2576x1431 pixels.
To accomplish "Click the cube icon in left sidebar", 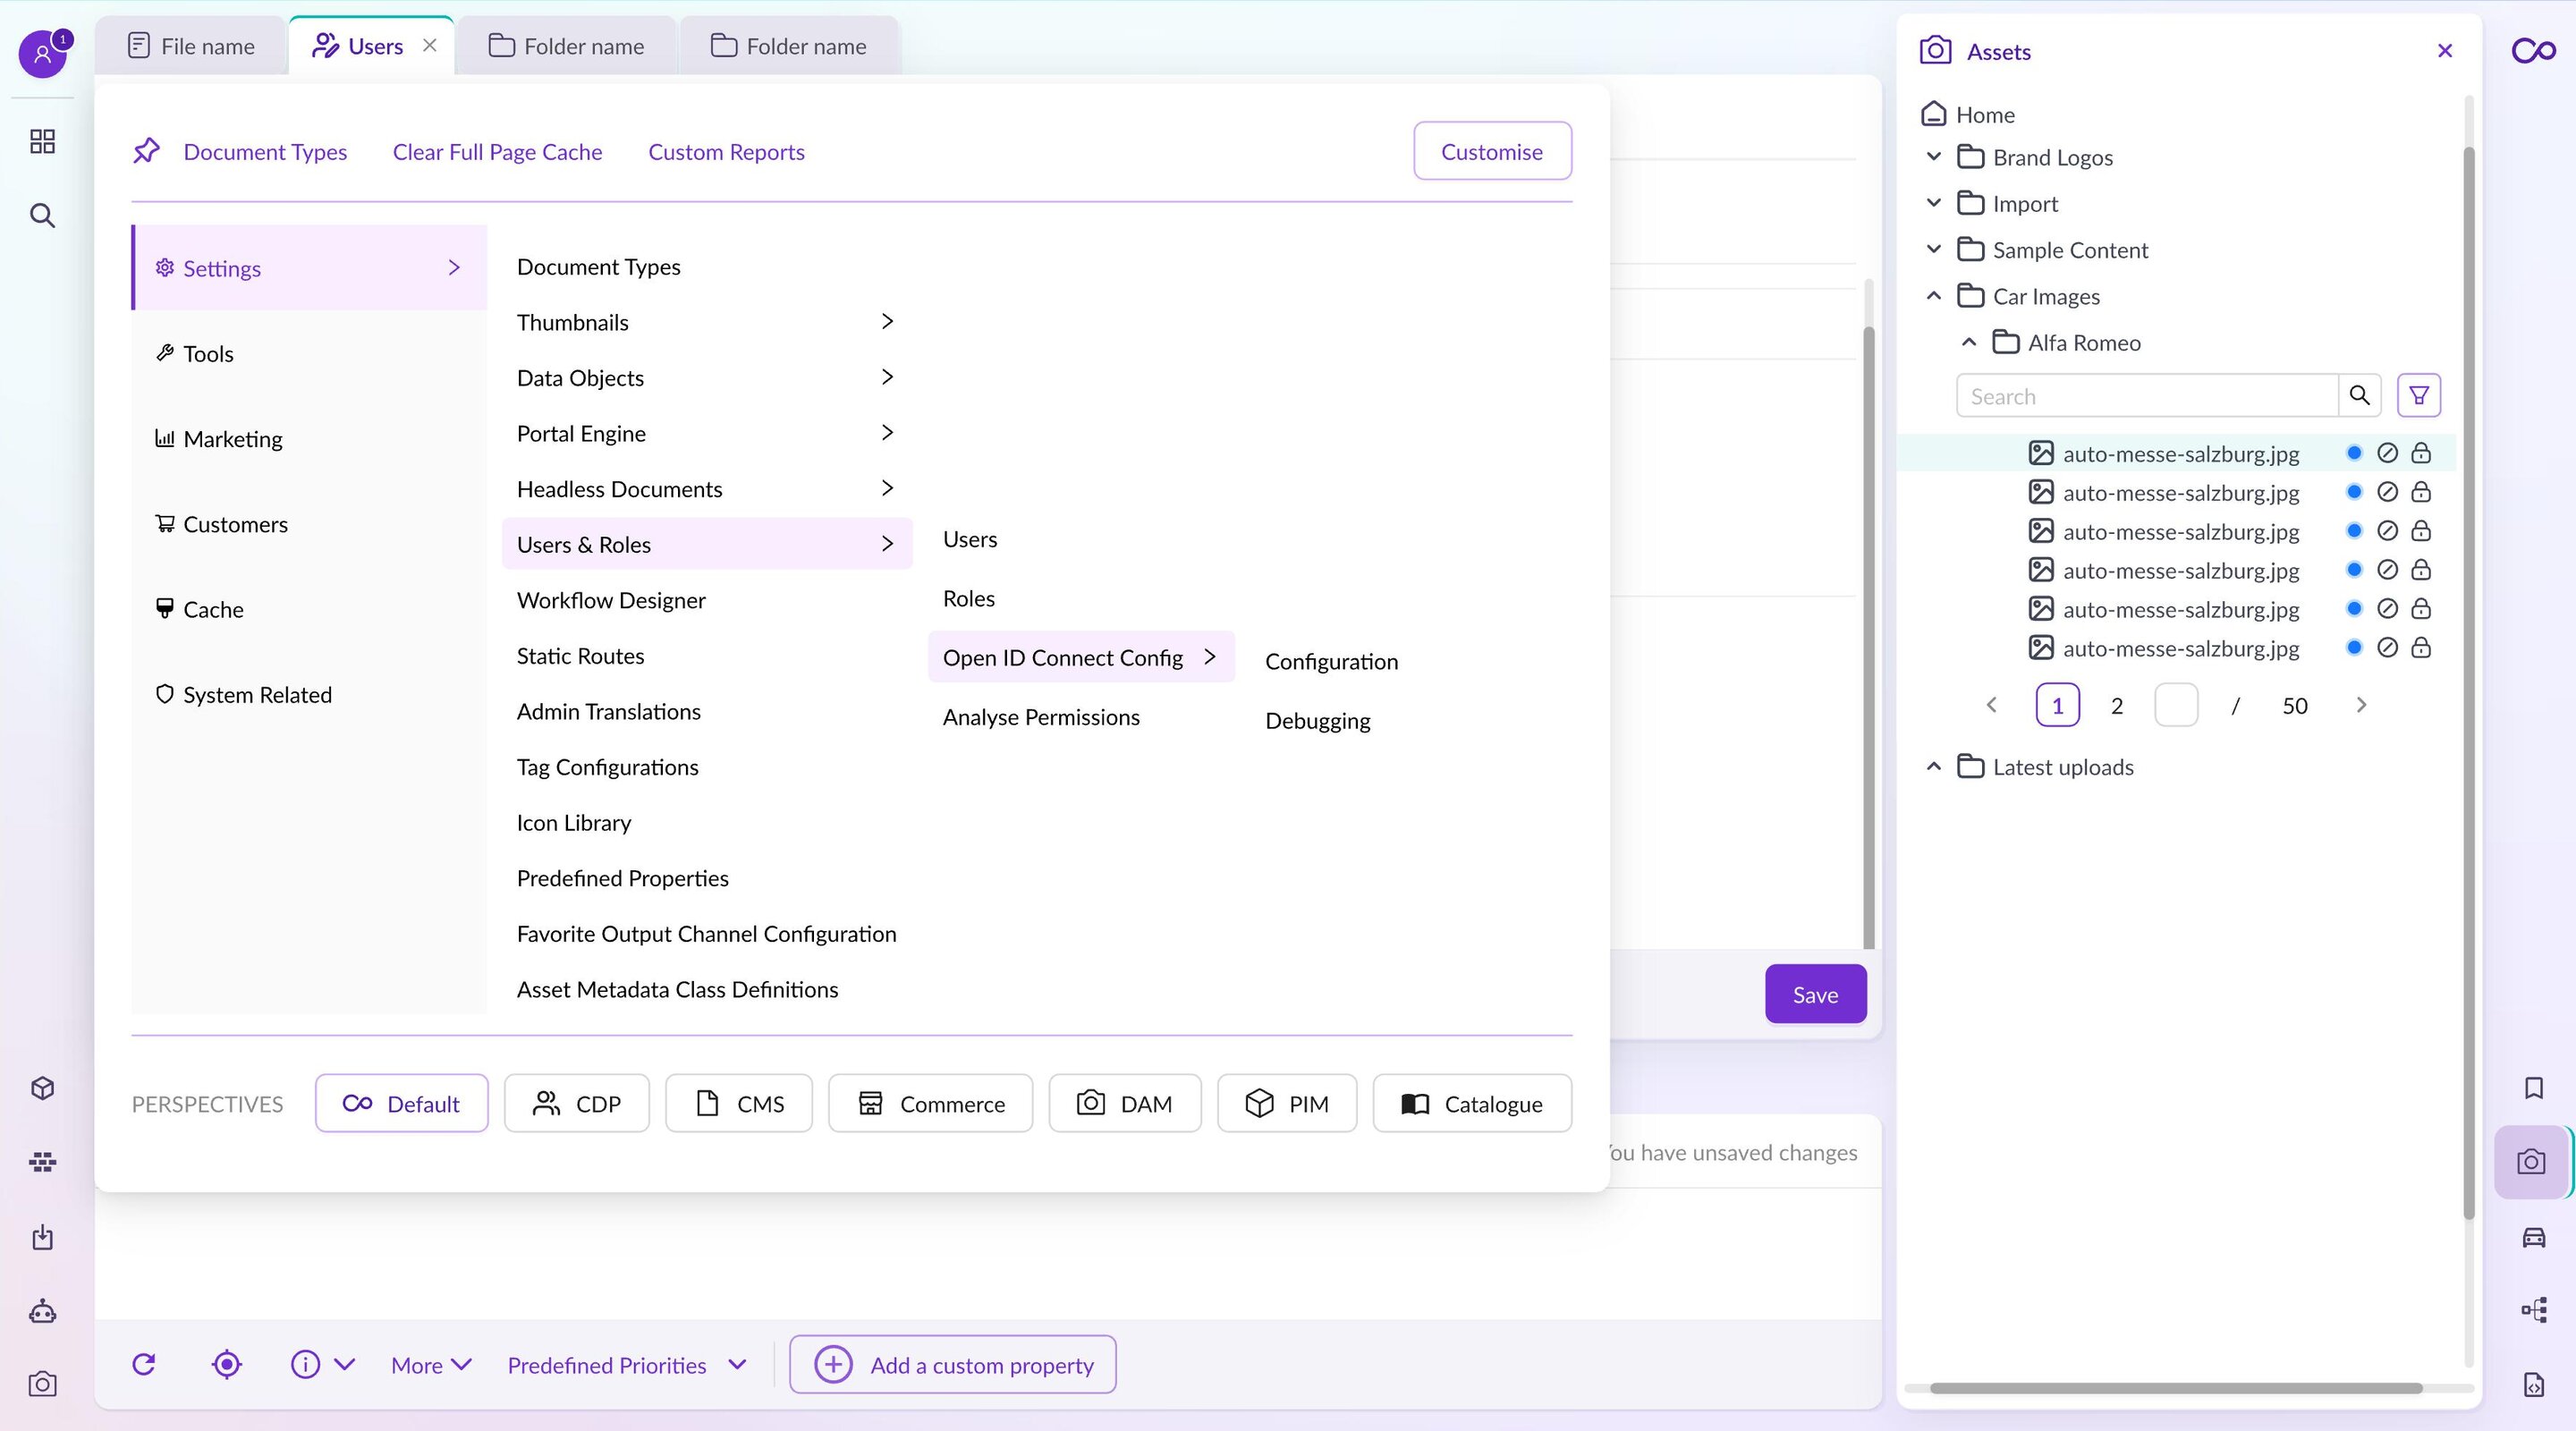I will (42, 1088).
